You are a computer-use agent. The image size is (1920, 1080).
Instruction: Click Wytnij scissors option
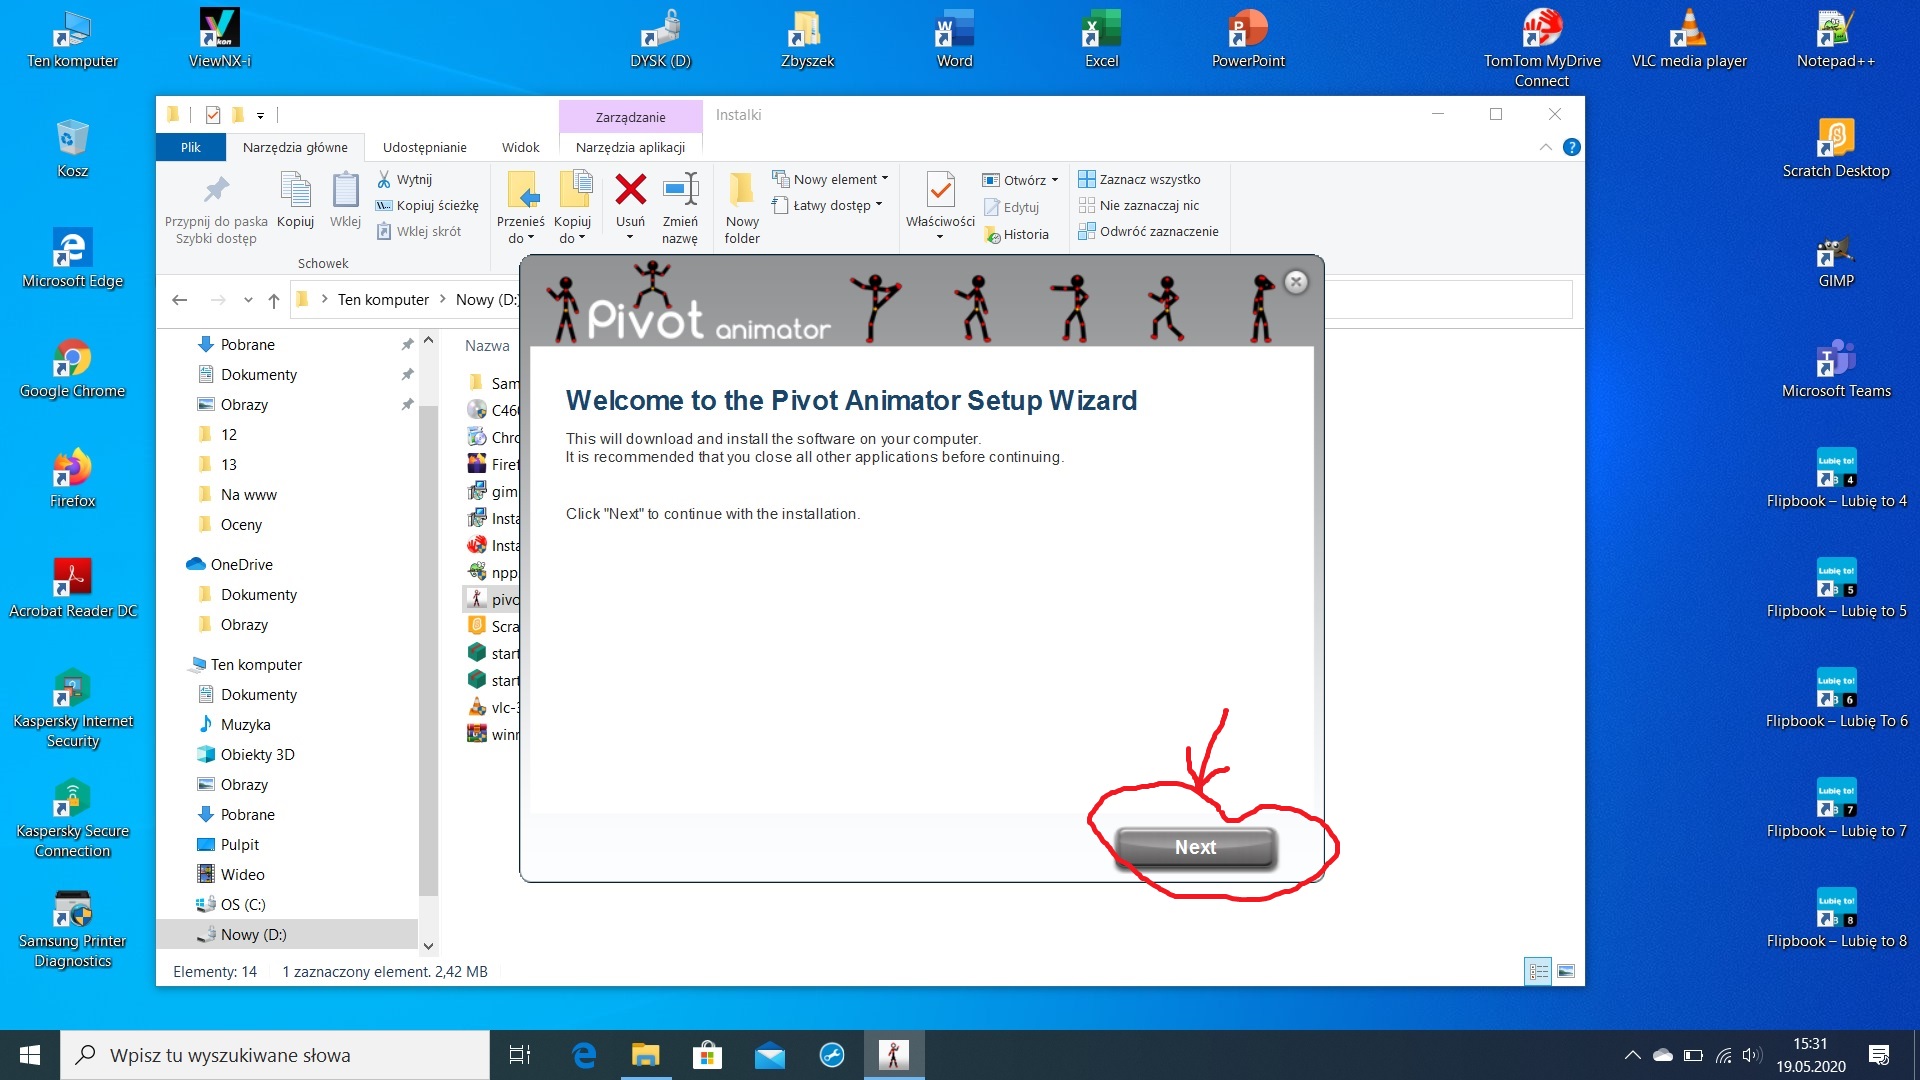404,179
